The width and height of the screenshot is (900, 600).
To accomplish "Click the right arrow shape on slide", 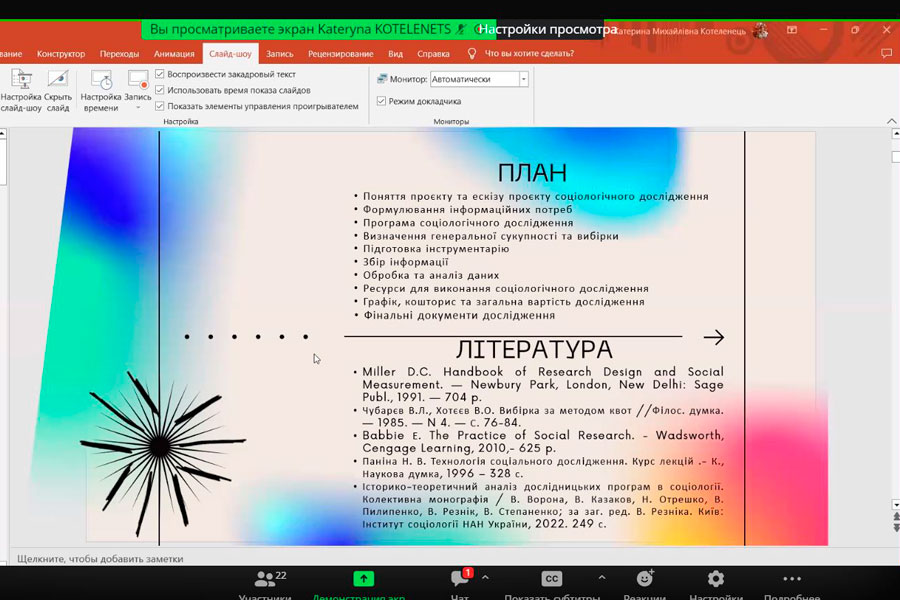I will [x=713, y=337].
